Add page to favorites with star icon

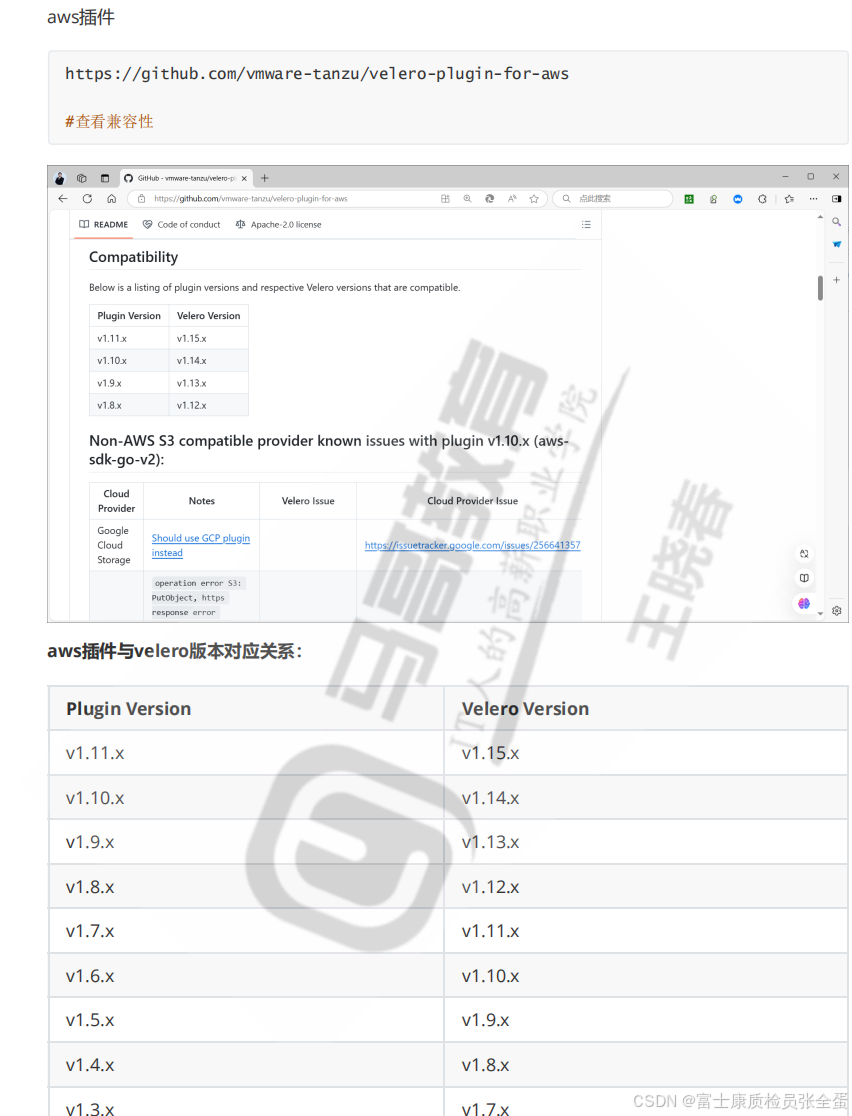pos(534,199)
